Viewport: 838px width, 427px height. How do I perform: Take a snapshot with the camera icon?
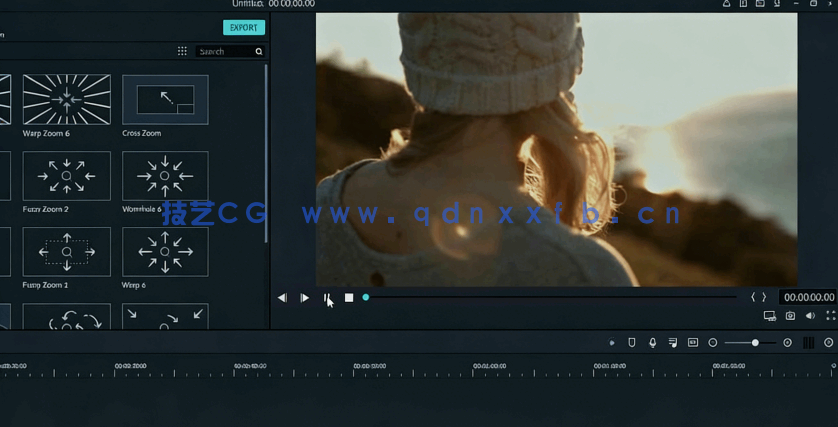click(x=790, y=316)
